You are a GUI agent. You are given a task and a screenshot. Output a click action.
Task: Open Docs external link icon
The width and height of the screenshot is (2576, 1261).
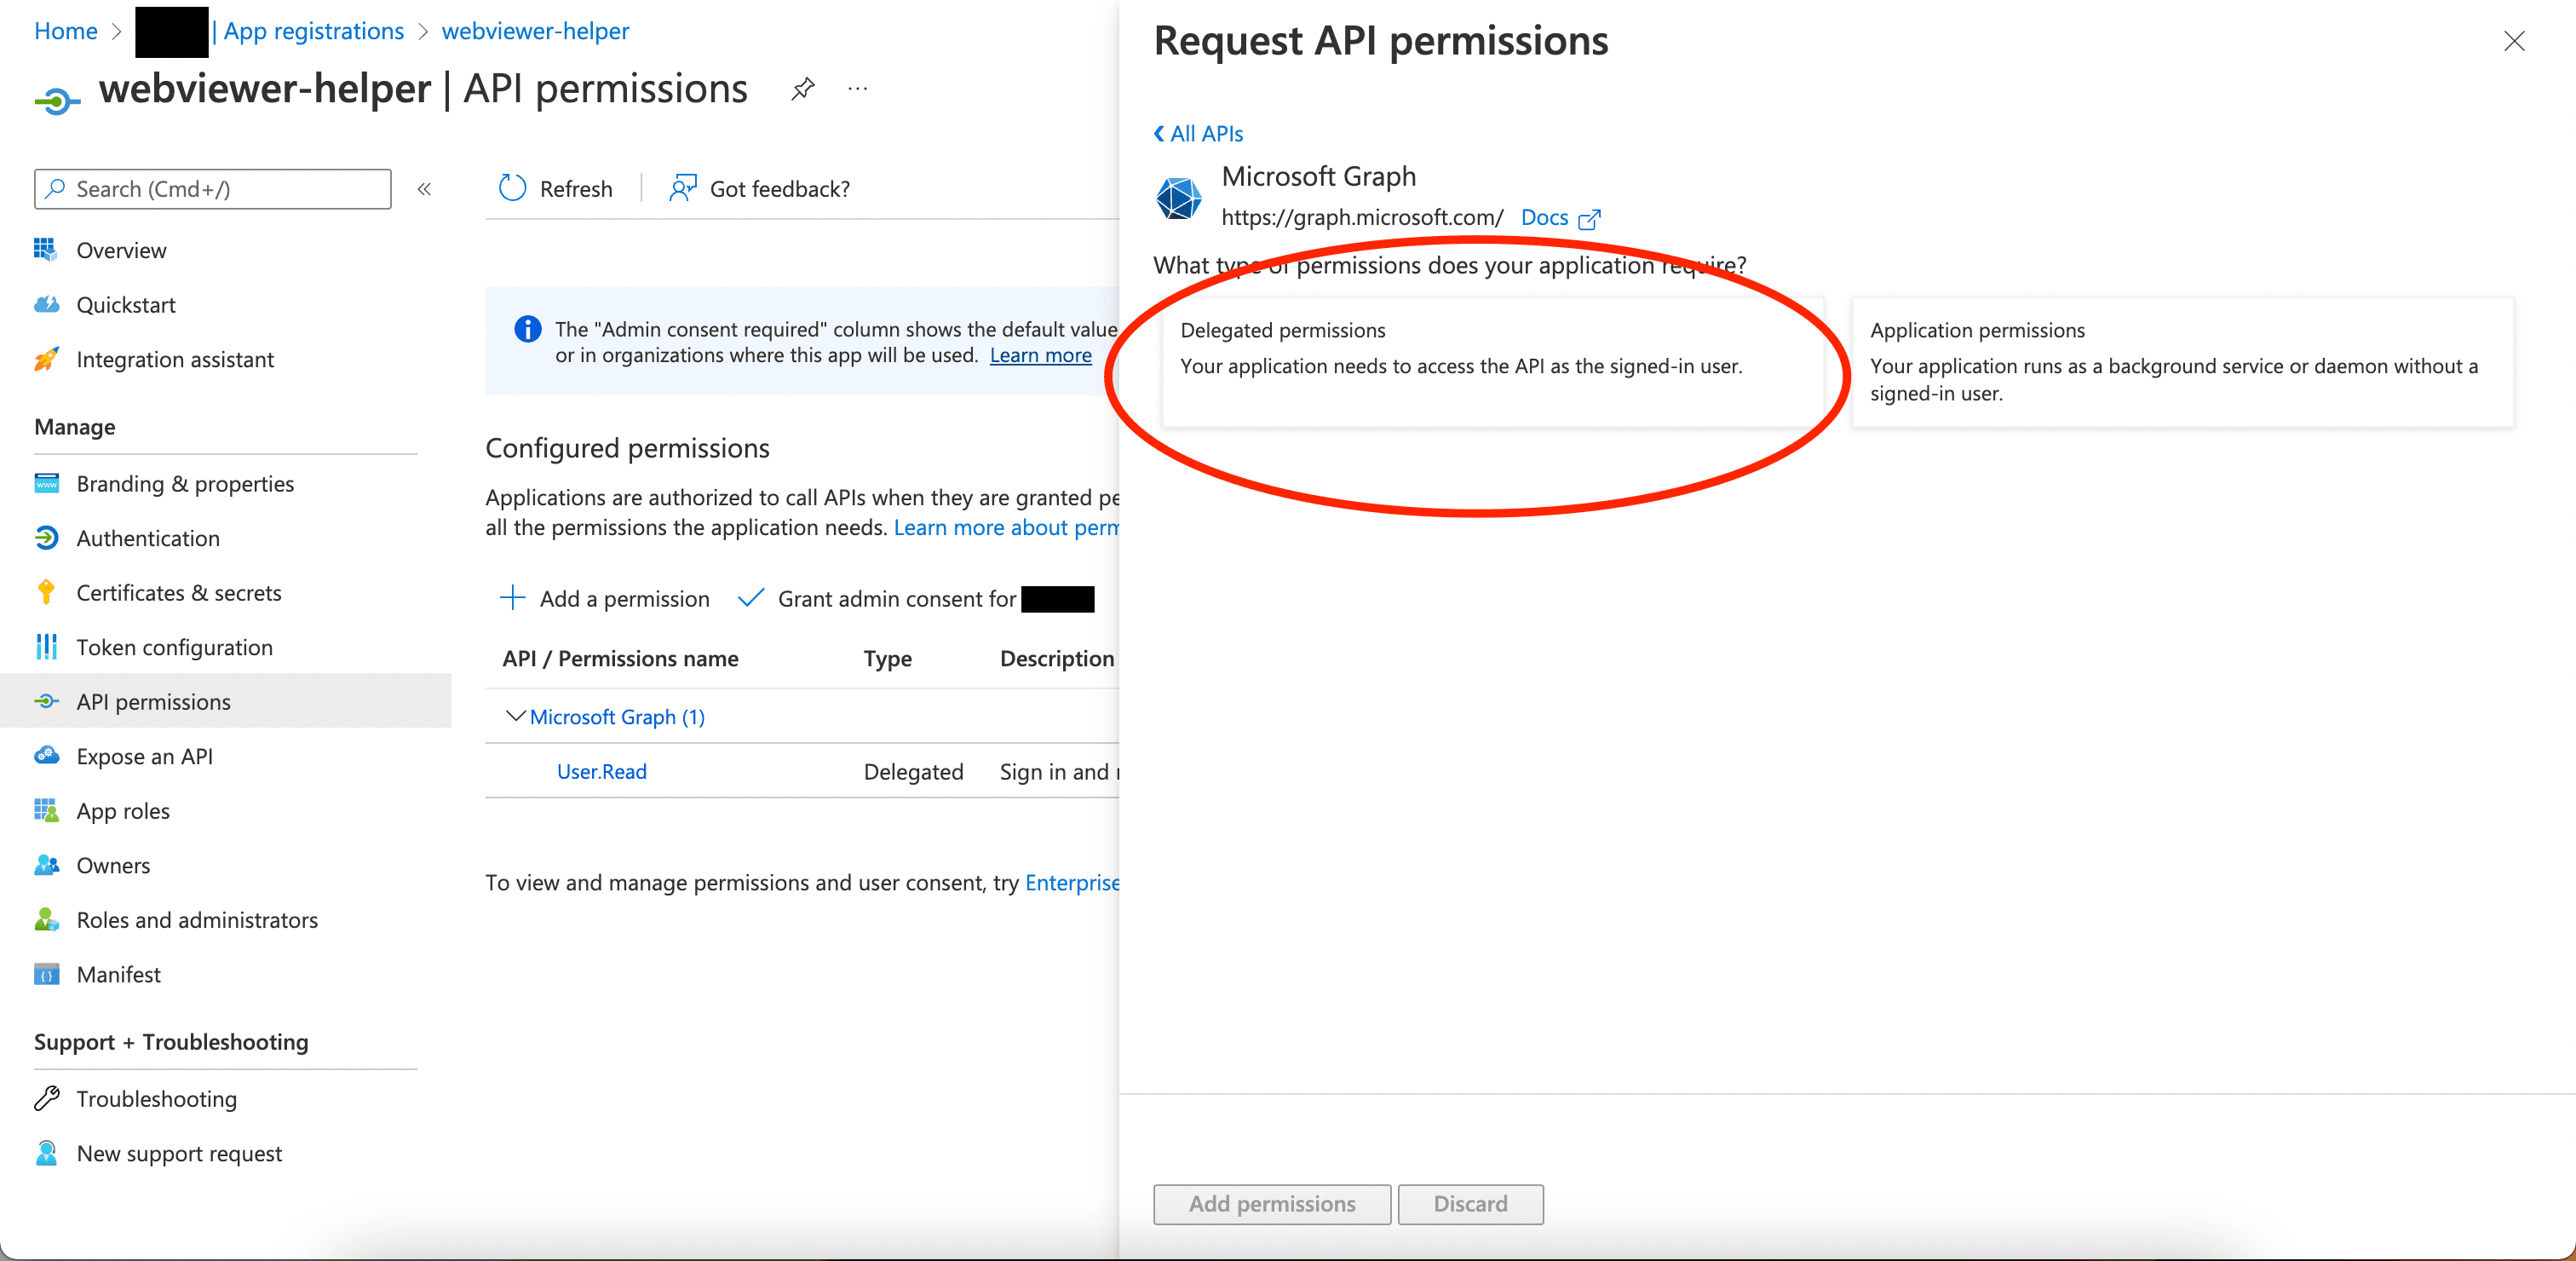pyautogui.click(x=1589, y=218)
